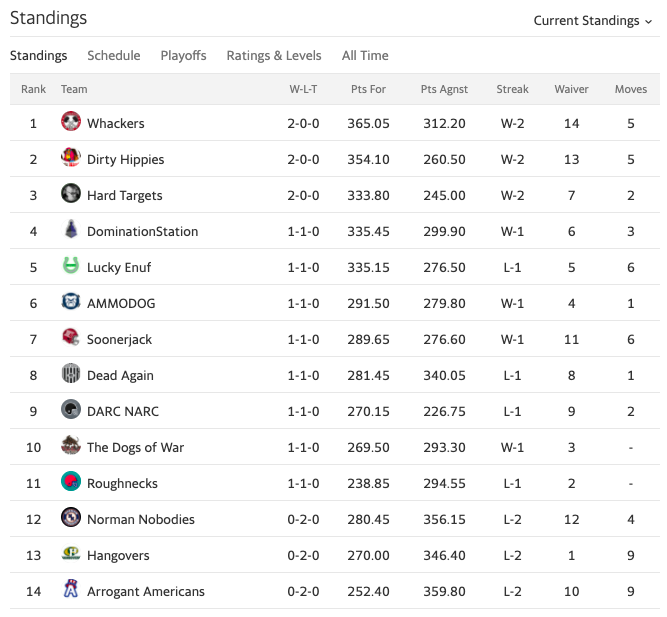667x617 pixels.
Task: Click the DominationStation wizard hat icon
Action: 71,229
